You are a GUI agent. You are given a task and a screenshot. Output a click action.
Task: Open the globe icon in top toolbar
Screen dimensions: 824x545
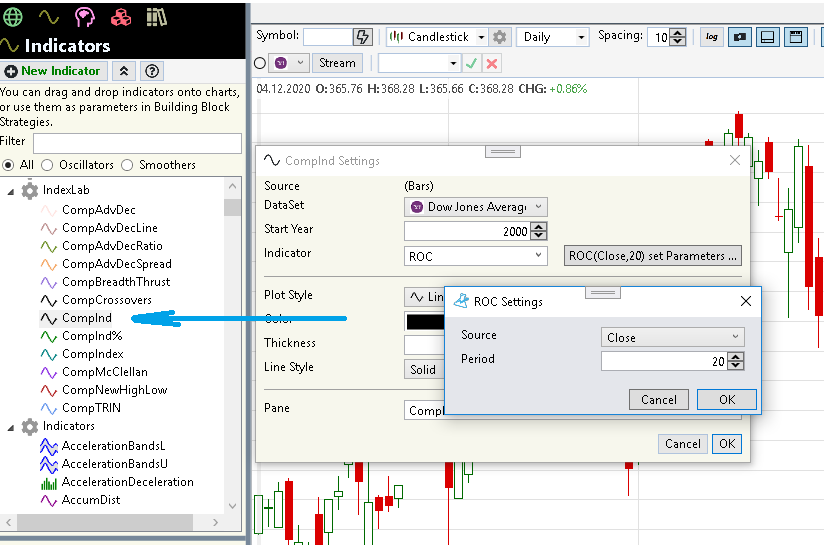pyautogui.click(x=13, y=17)
